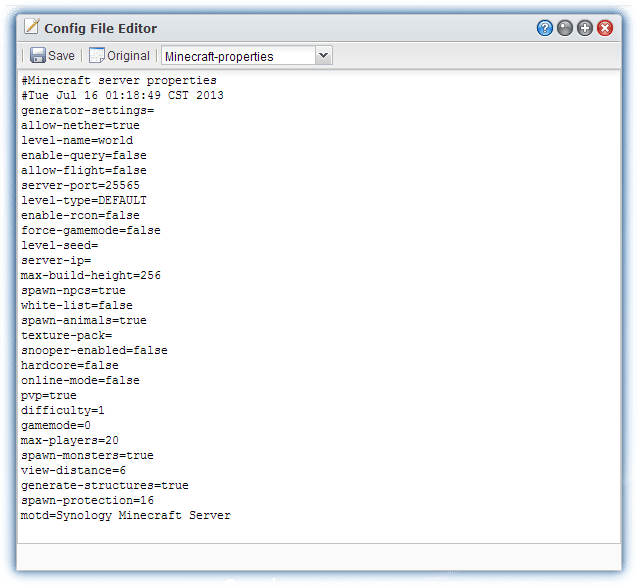The image size is (637, 586).
Task: Click the 'spawn-monsters=true' line
Action: [x=87, y=456]
